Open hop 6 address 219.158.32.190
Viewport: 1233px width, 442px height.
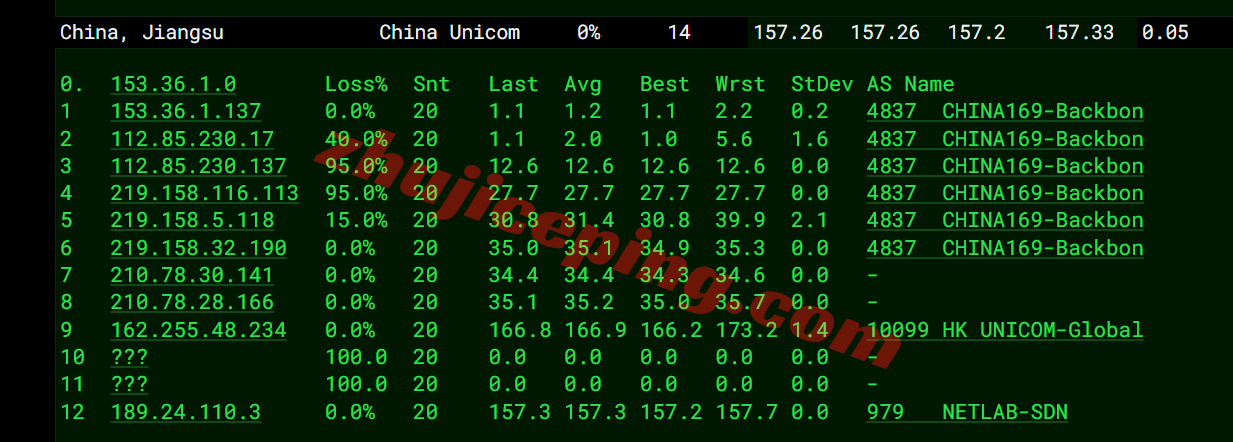pyautogui.click(x=198, y=248)
